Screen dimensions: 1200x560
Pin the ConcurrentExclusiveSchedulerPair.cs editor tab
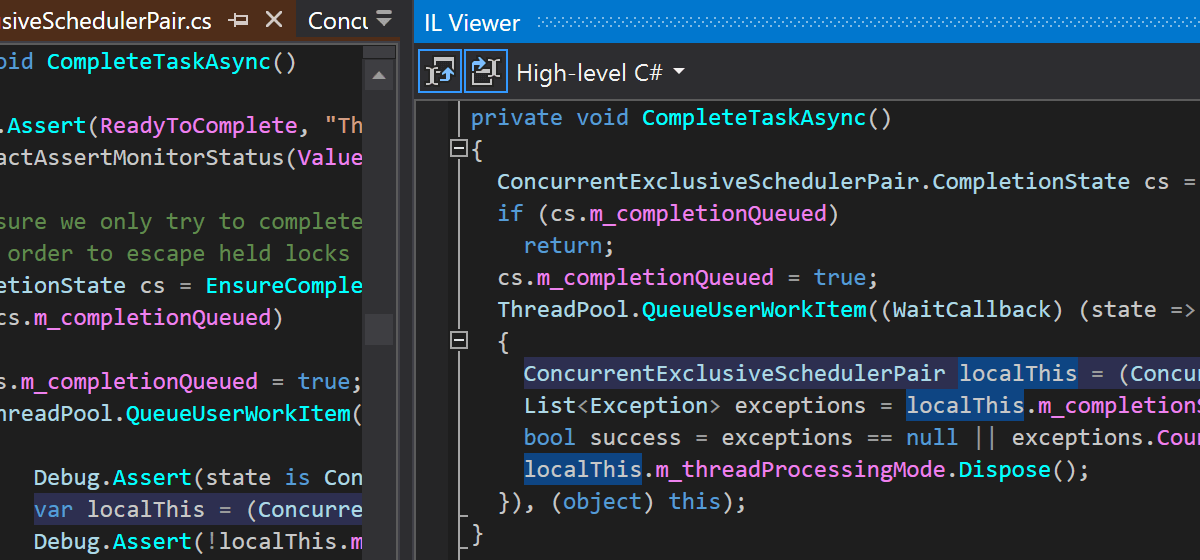click(x=238, y=20)
